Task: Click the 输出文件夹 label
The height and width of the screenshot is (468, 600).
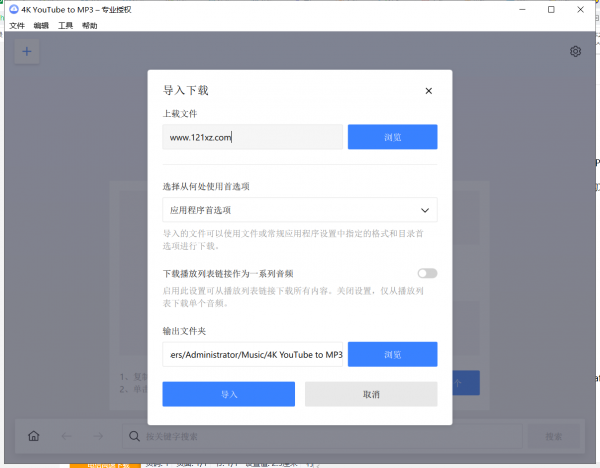Action: [184, 331]
